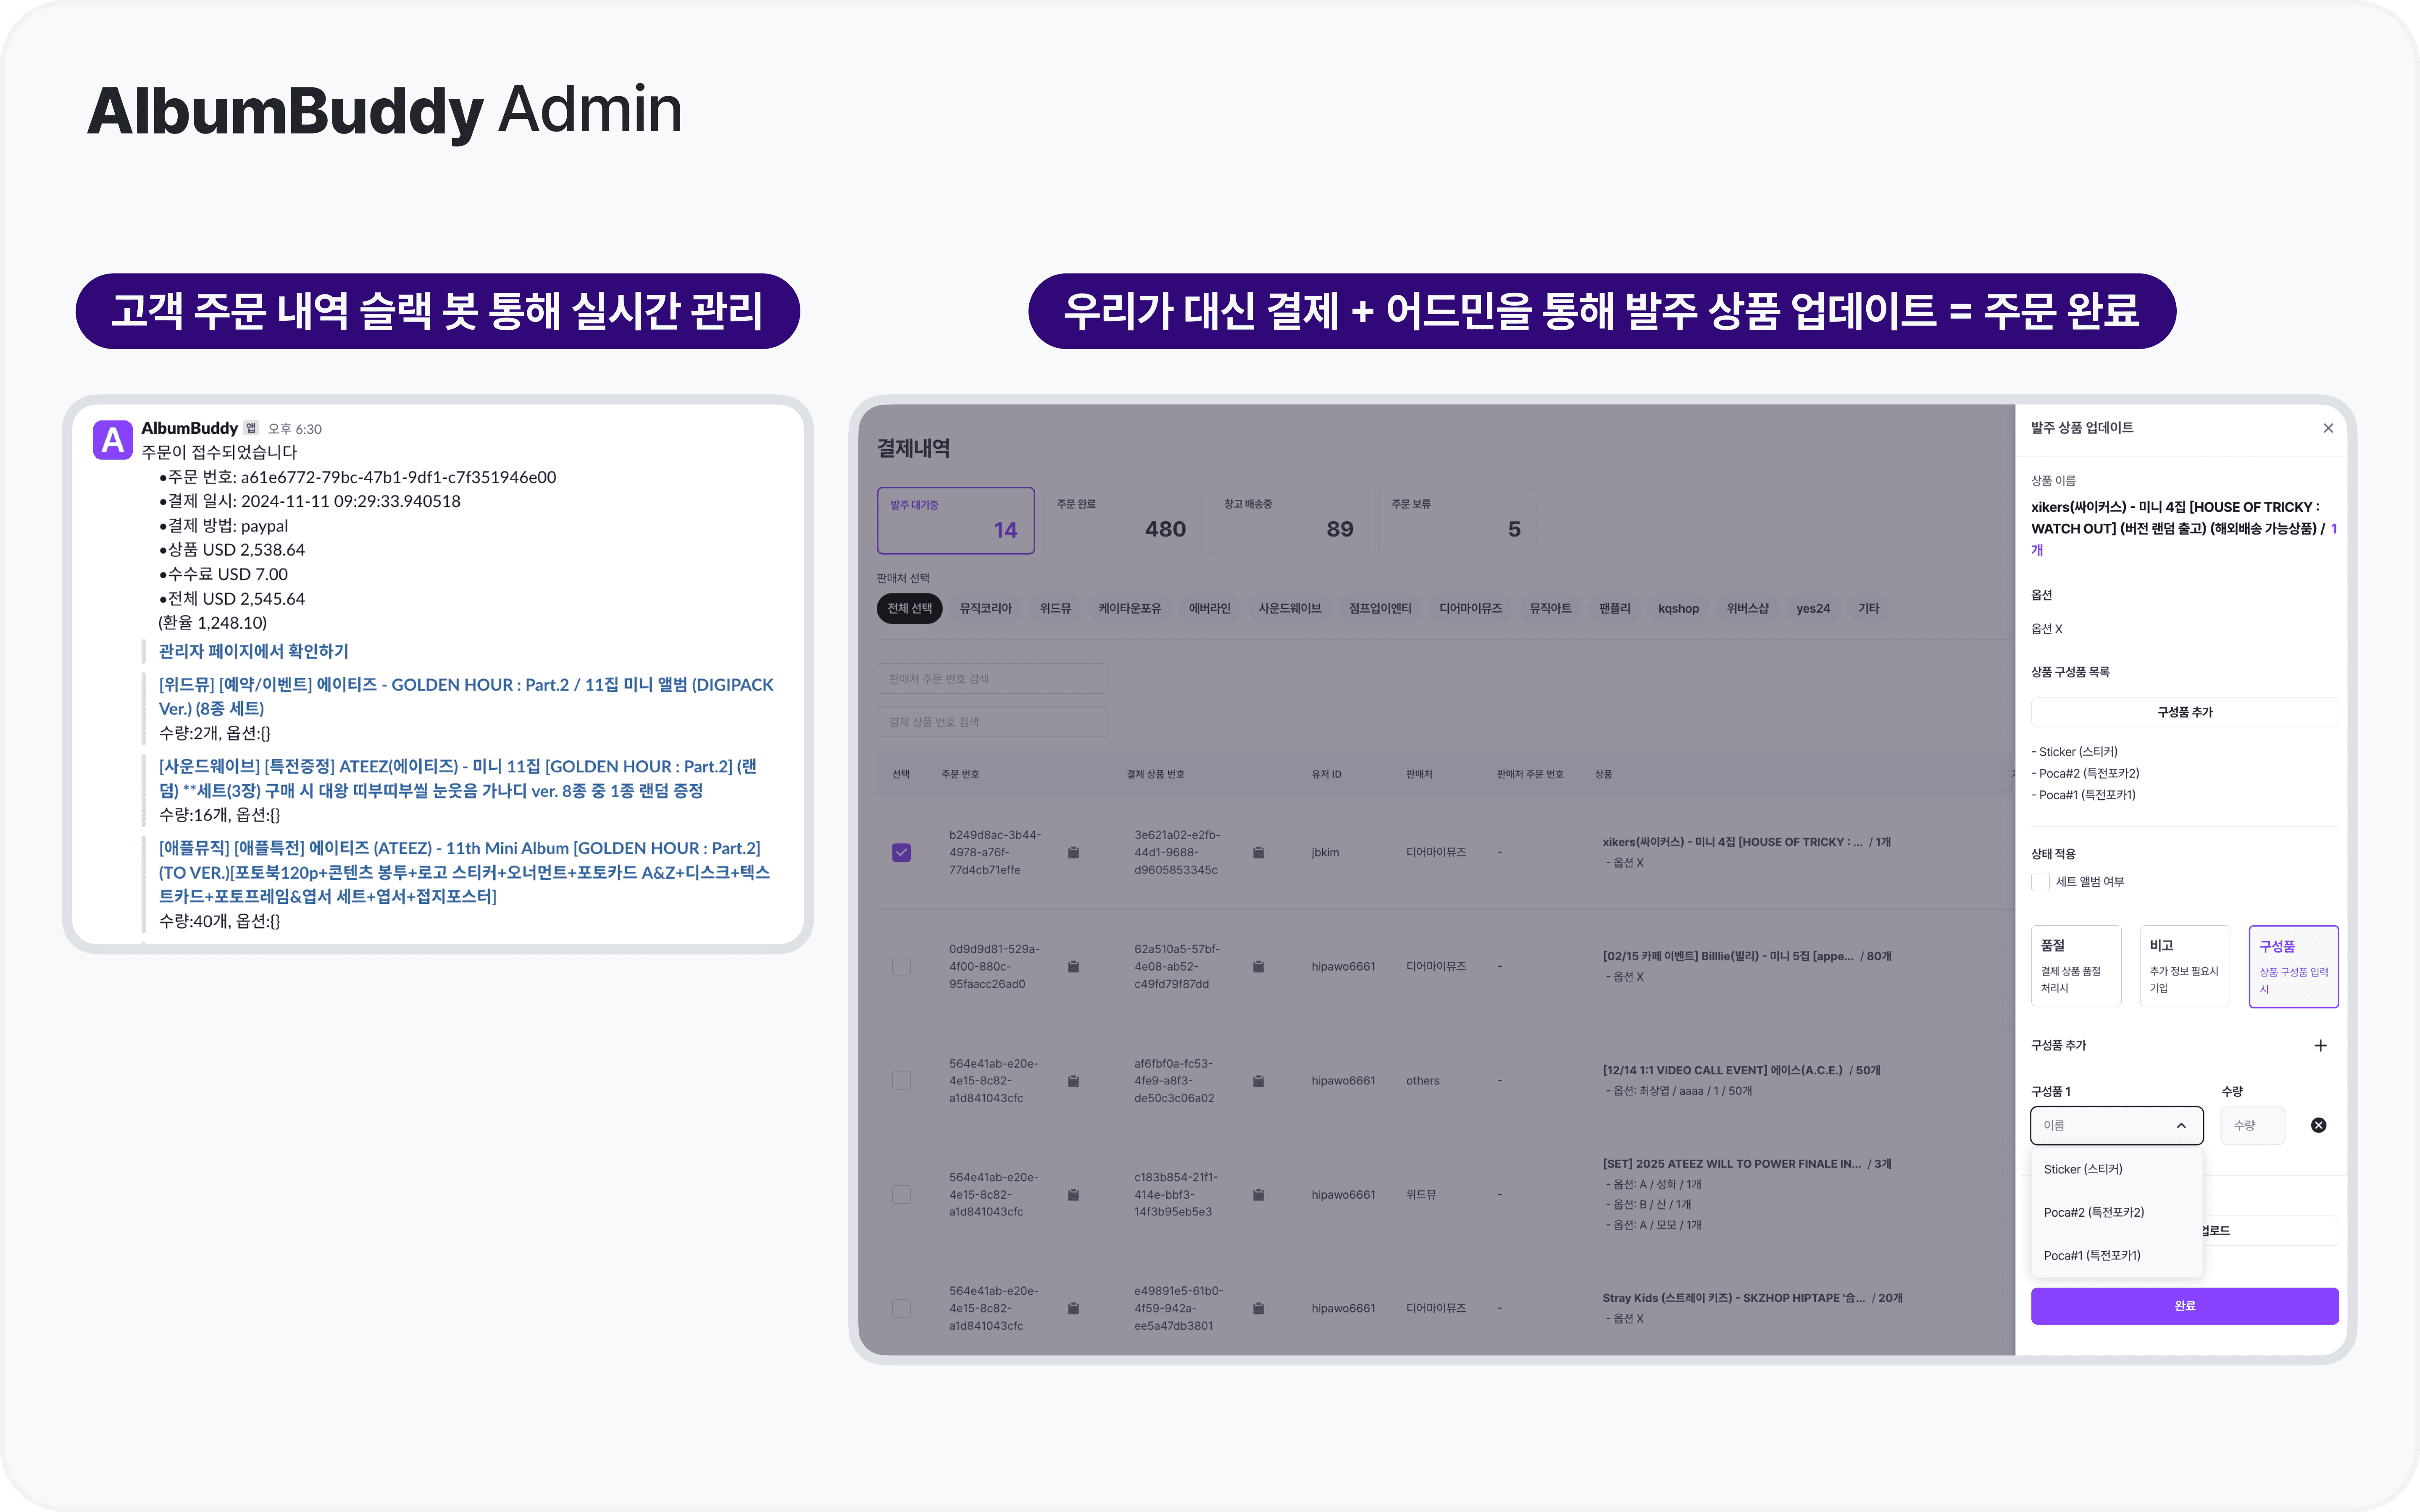Viewport: 2420px width, 1512px height.
Task: Filter by 점프업엔터 seller
Action: (x=1380, y=608)
